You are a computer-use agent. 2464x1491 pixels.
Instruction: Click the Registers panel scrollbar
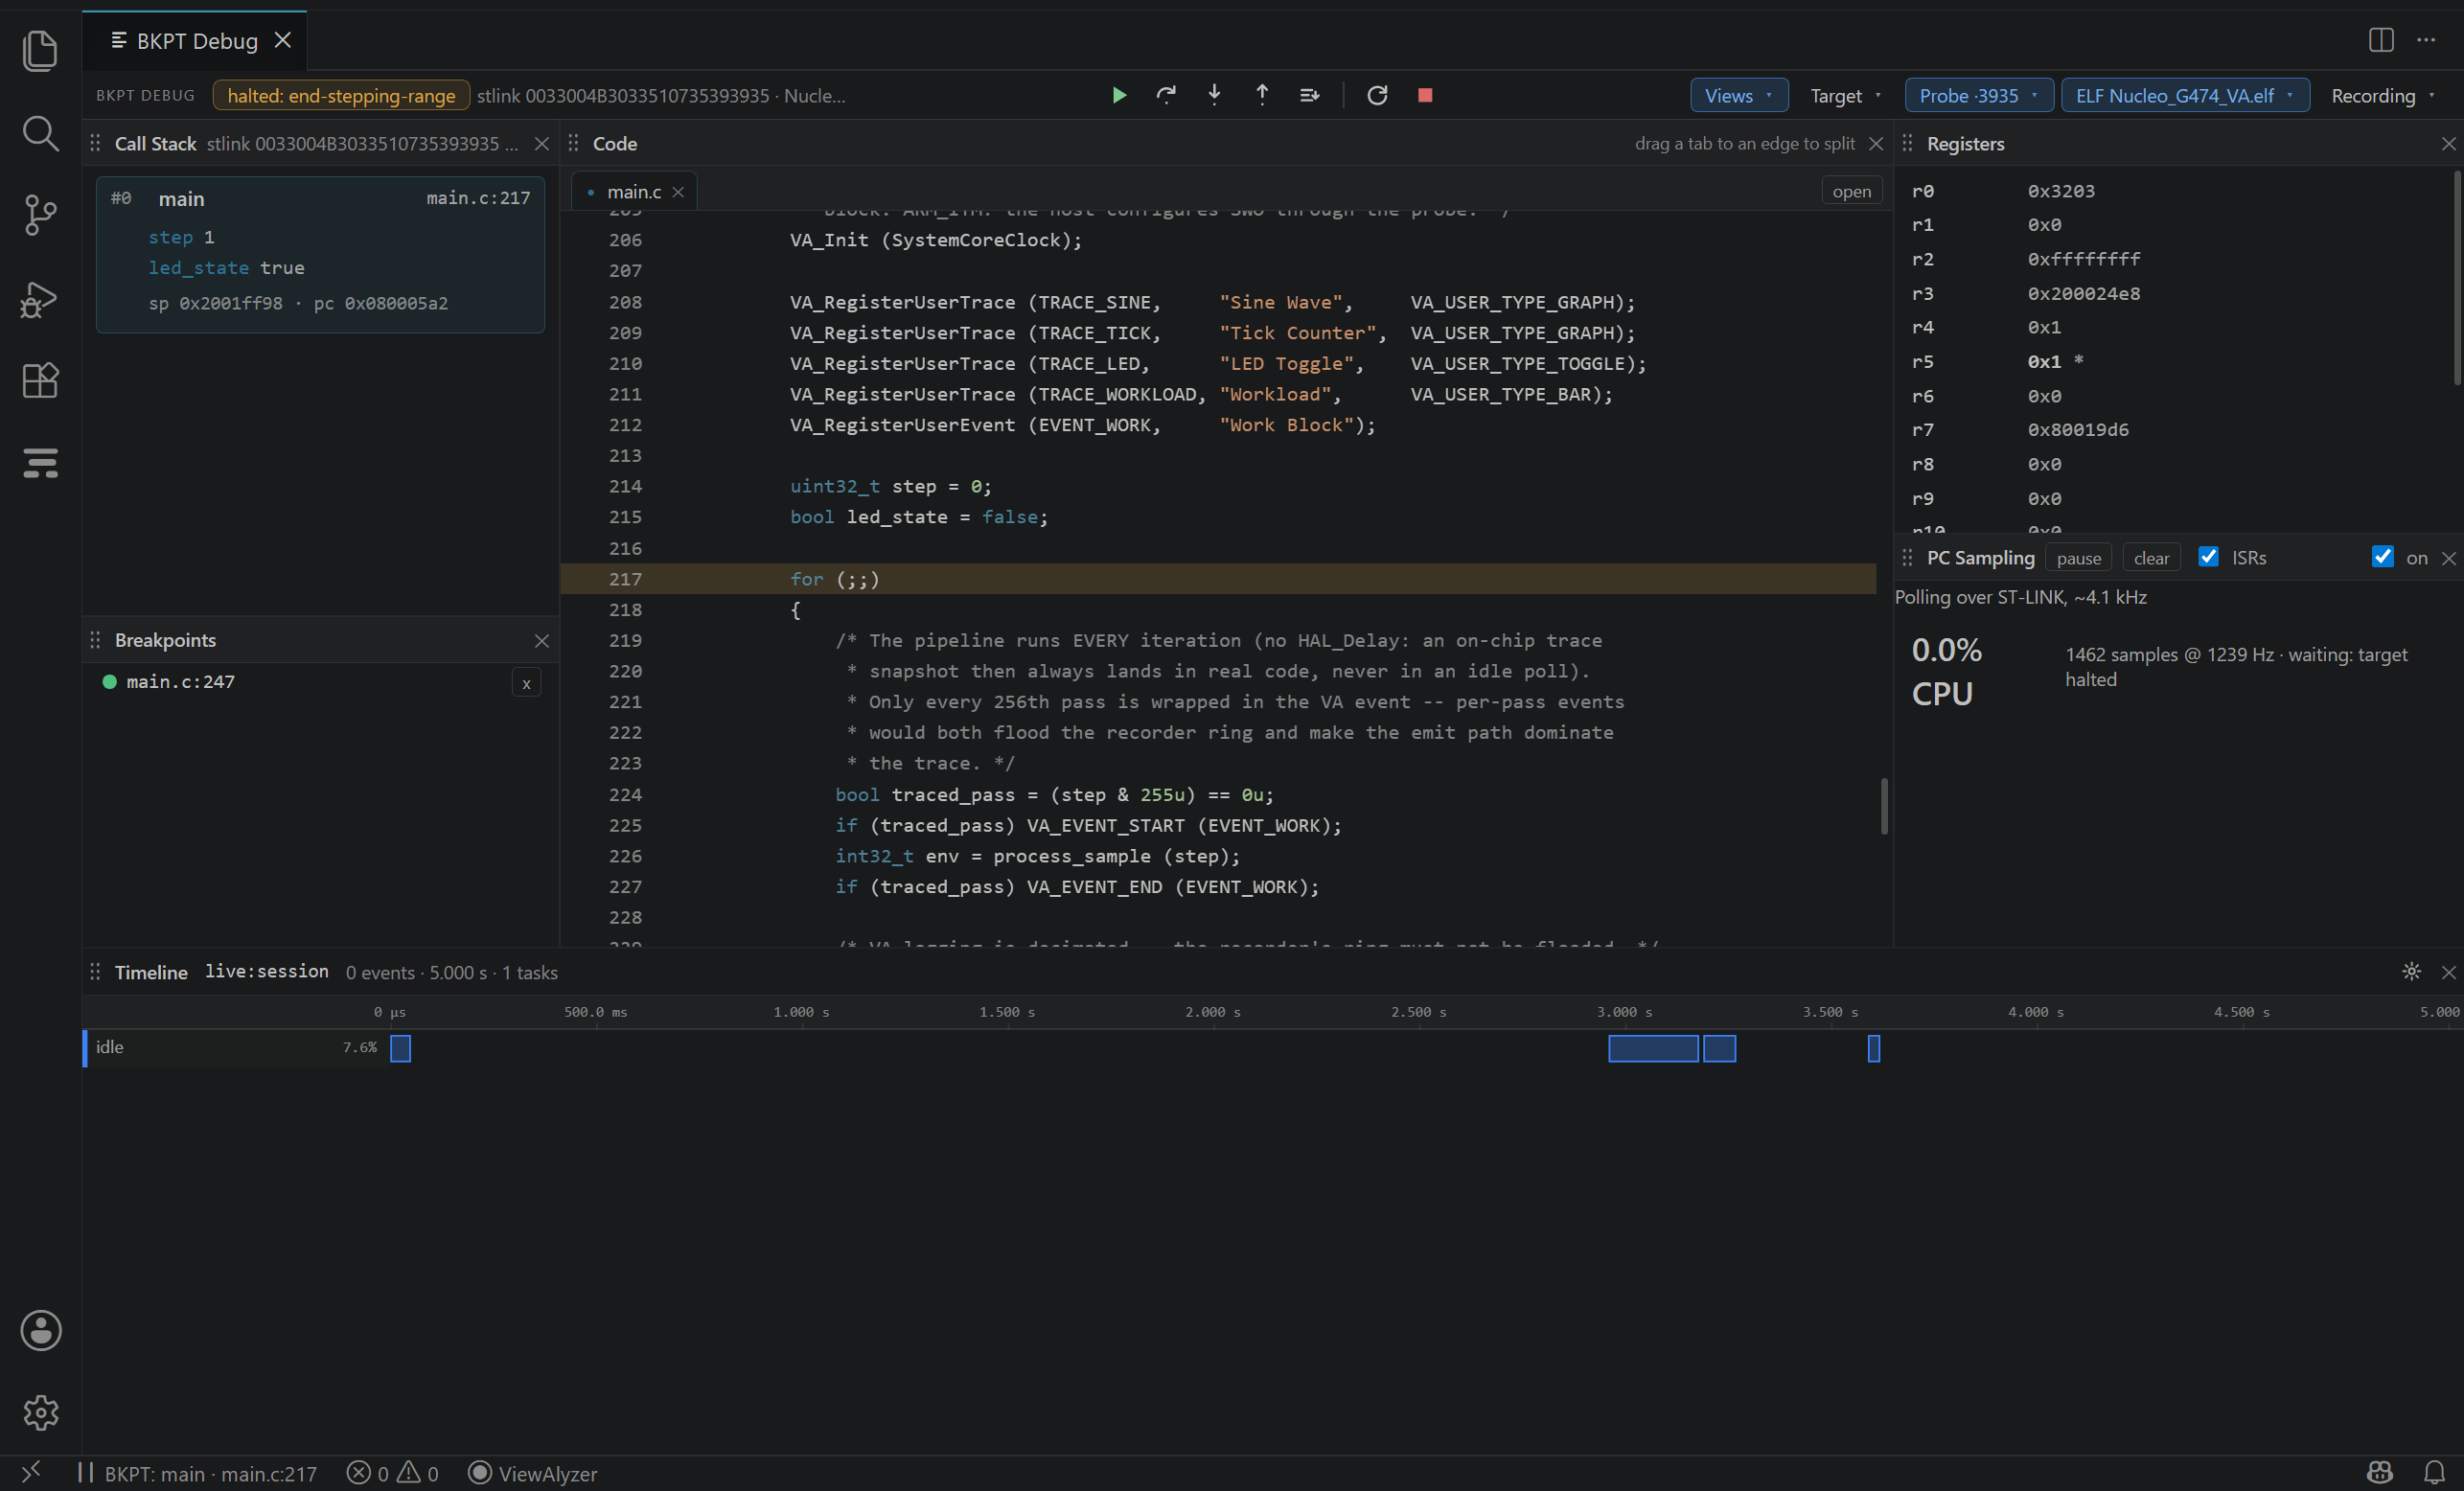point(2456,278)
